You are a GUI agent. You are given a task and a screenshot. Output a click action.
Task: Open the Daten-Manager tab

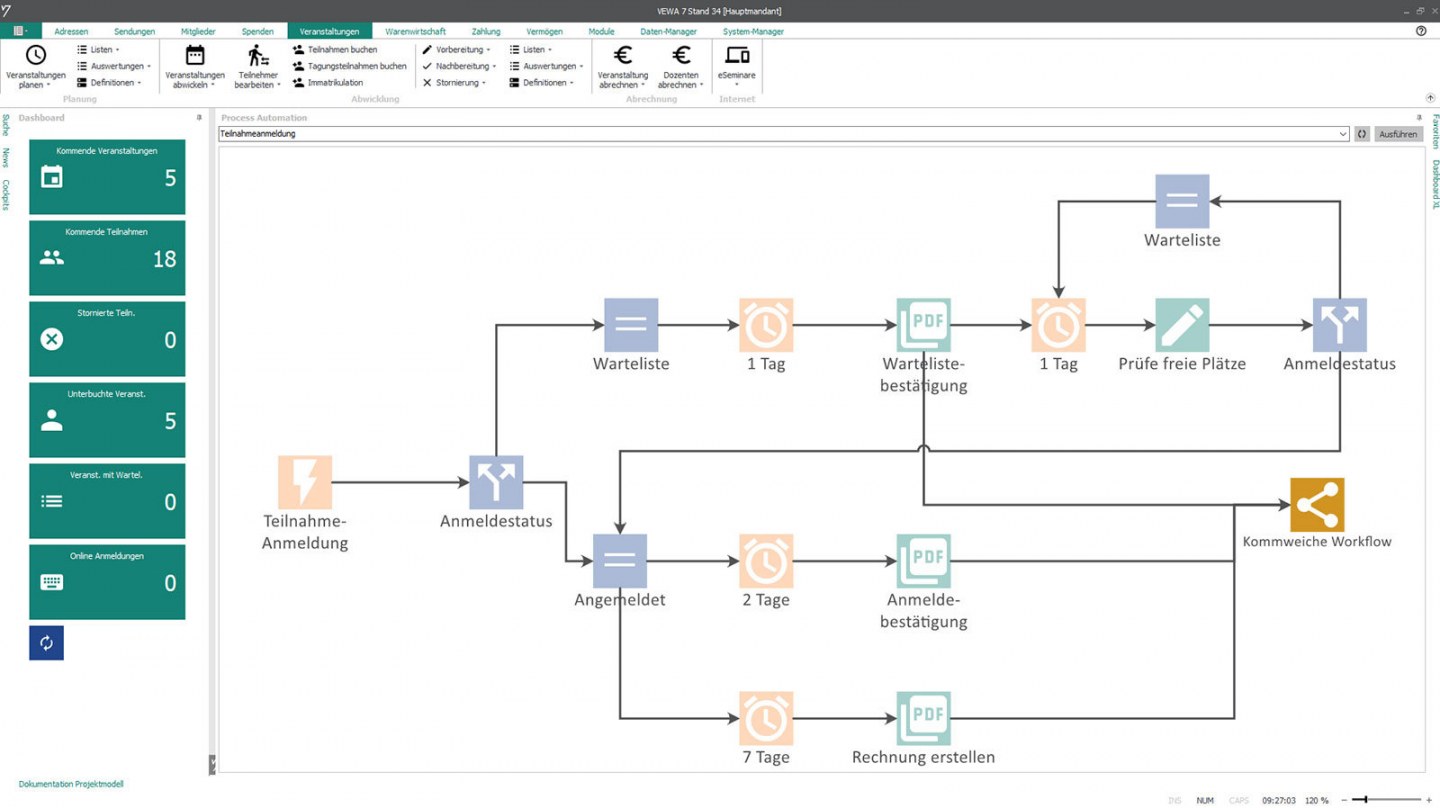(x=668, y=31)
